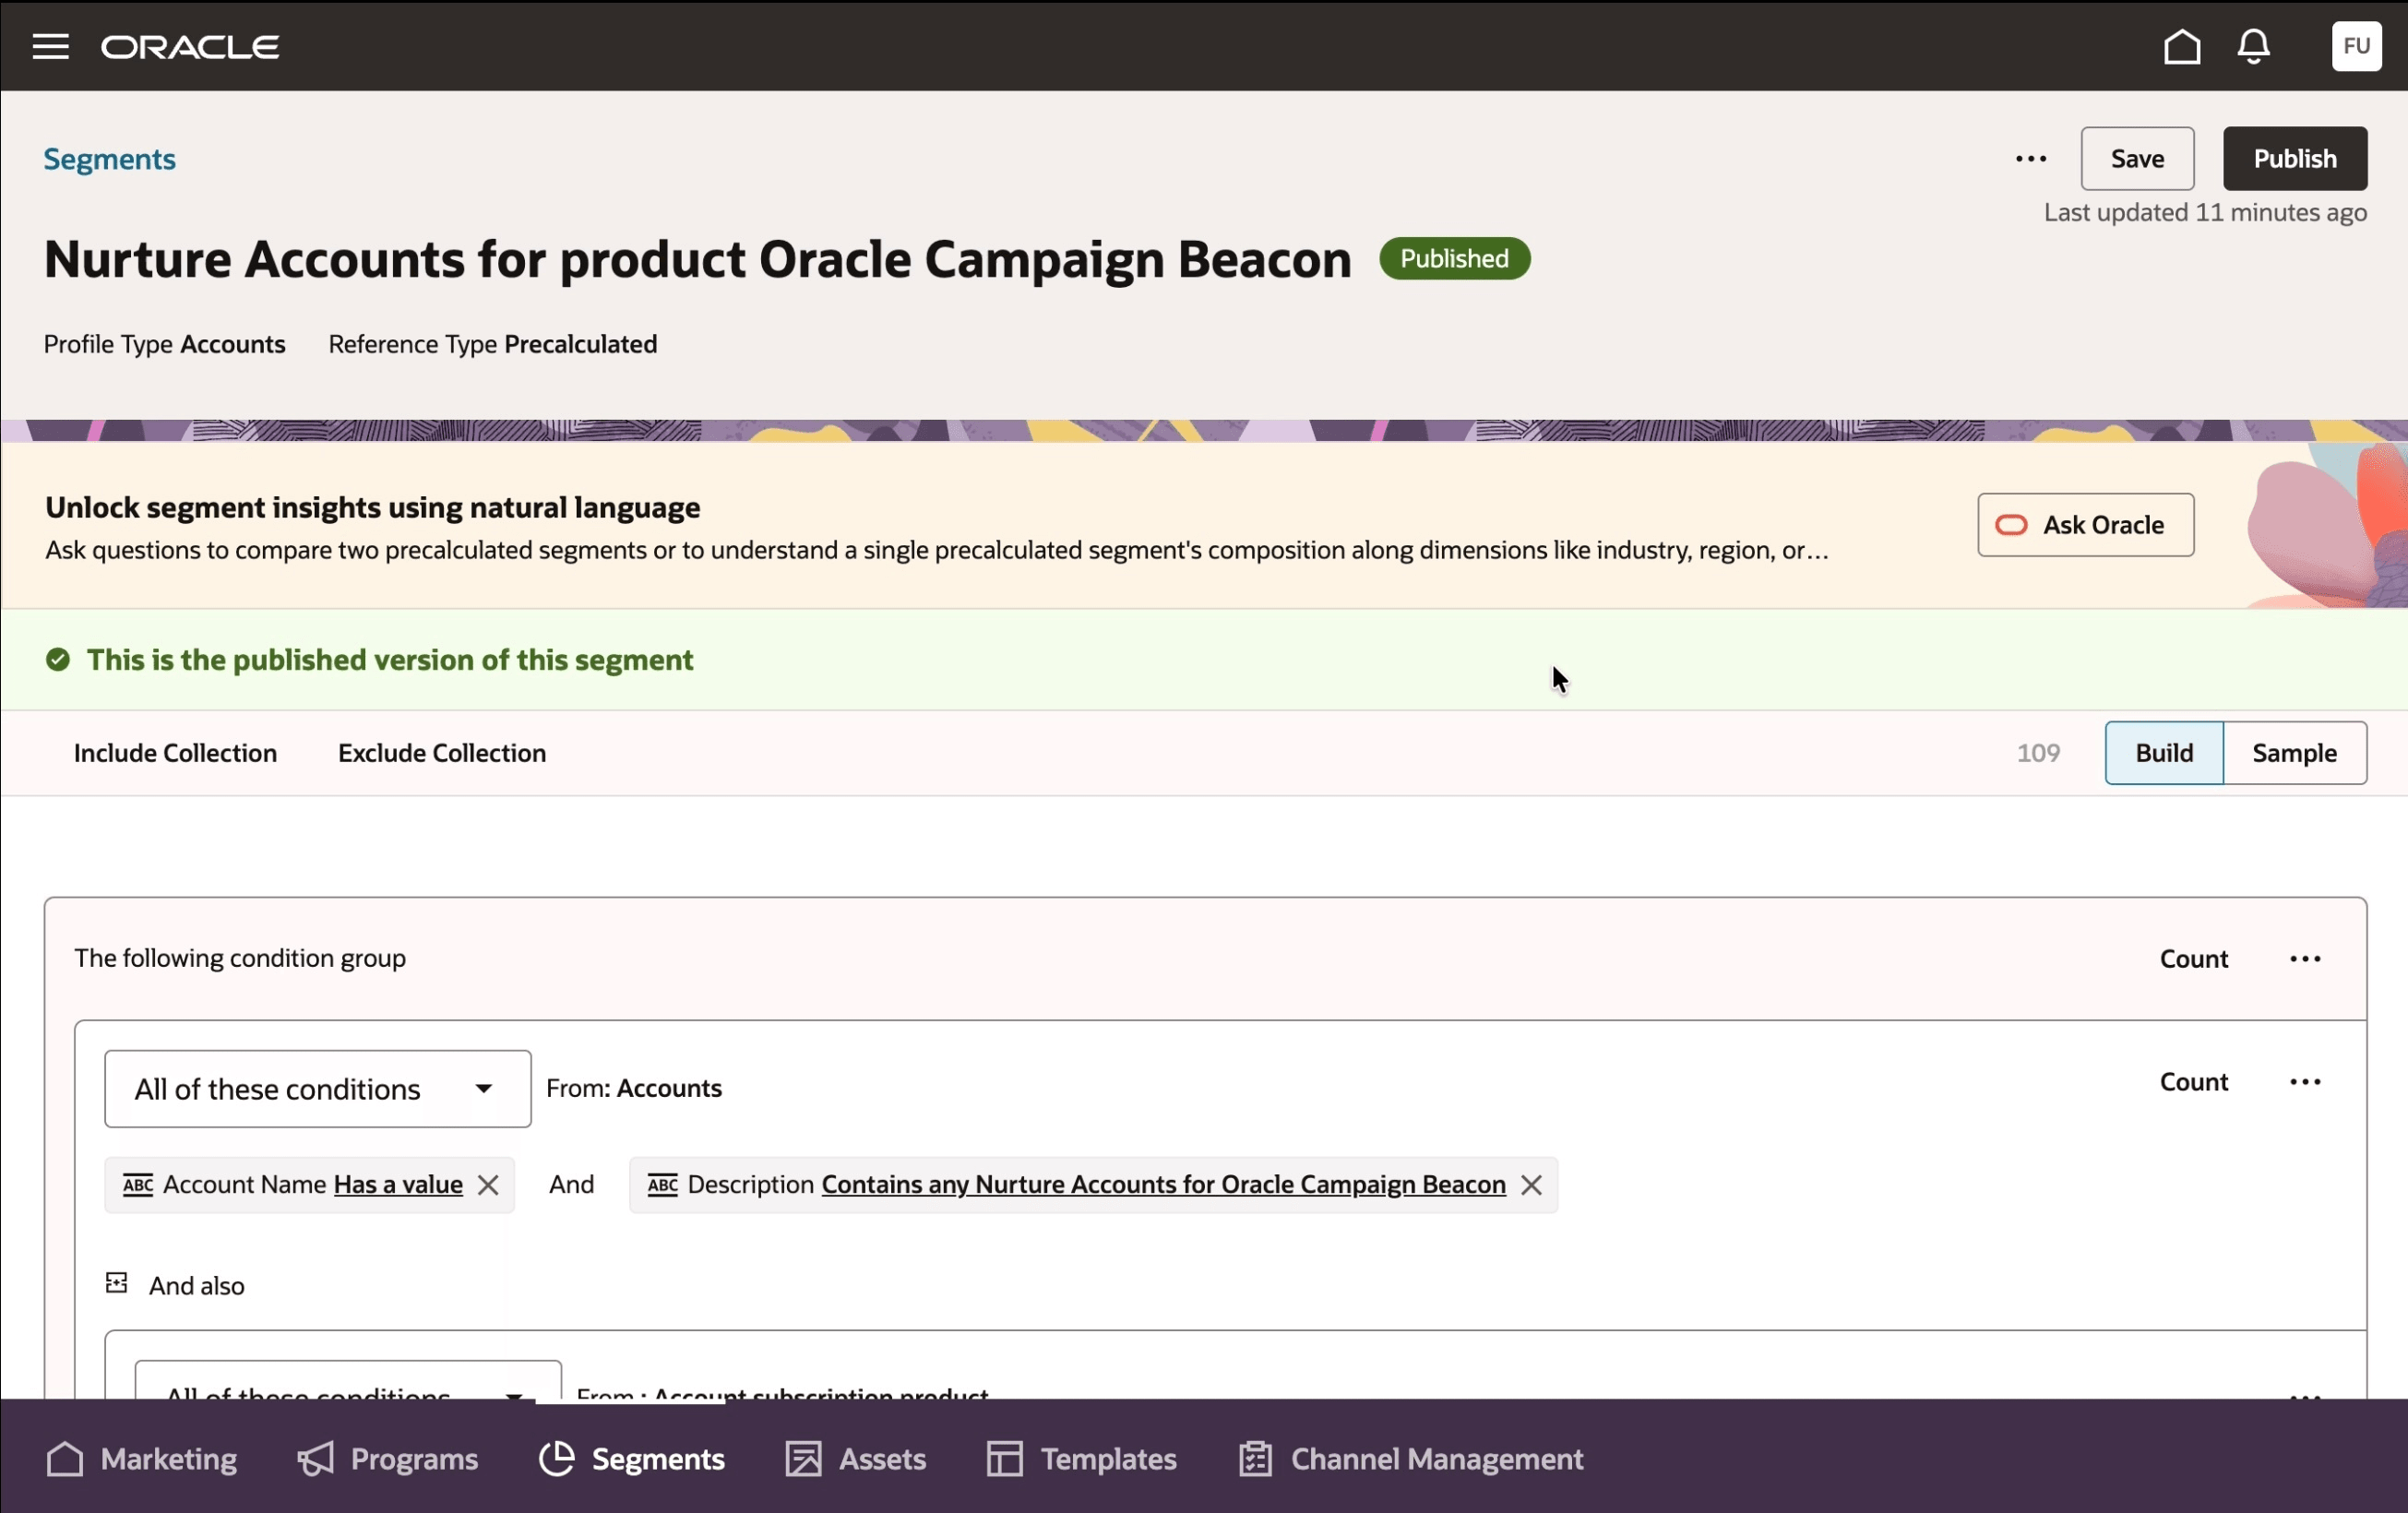Open Accounts conditions options ellipsis
This screenshot has height=1513, width=2408.
click(2305, 1082)
